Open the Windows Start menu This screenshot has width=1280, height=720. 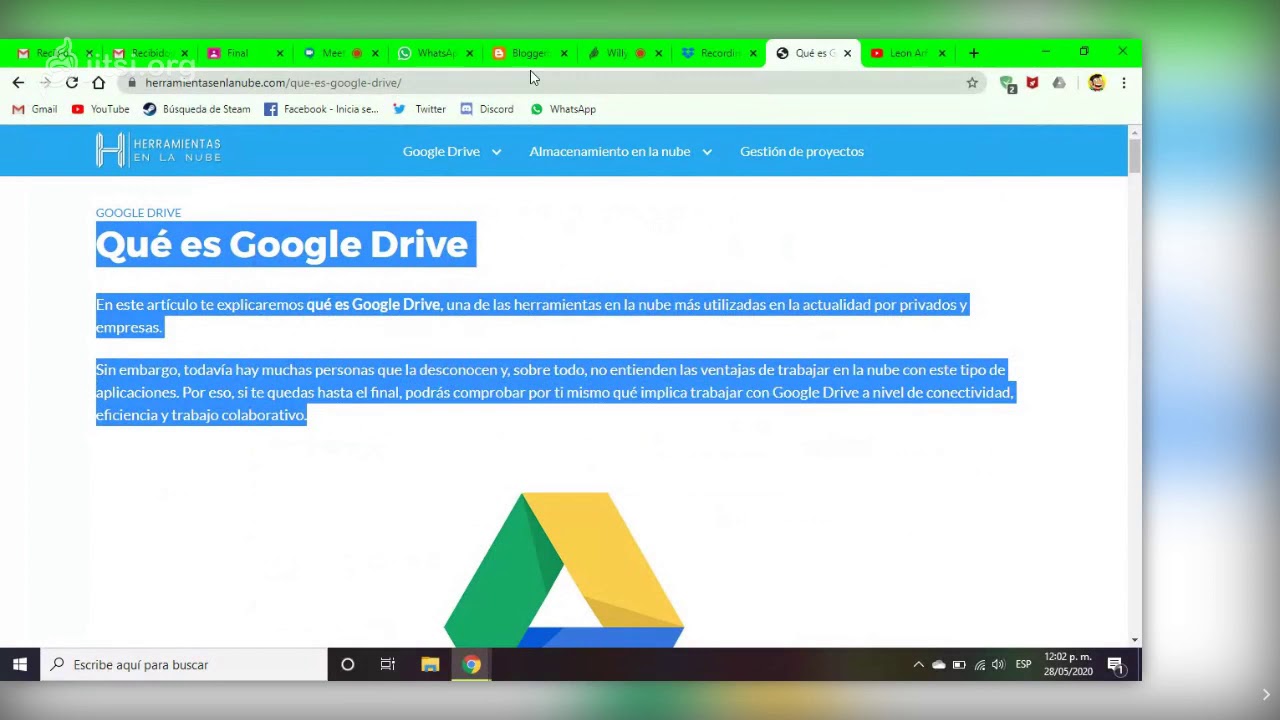[20, 664]
